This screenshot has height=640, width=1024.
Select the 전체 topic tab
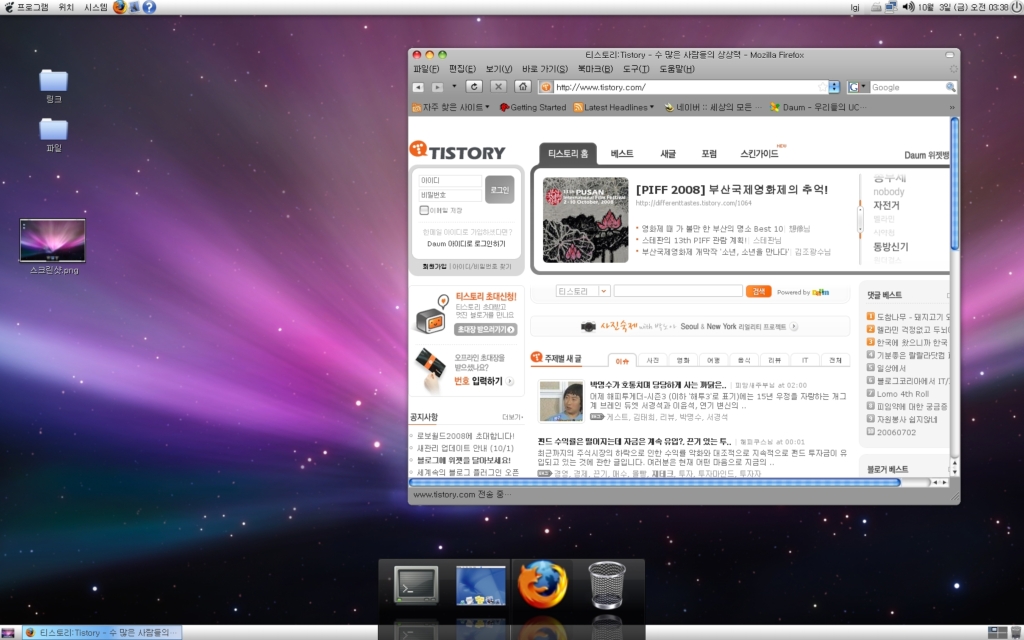(x=835, y=360)
